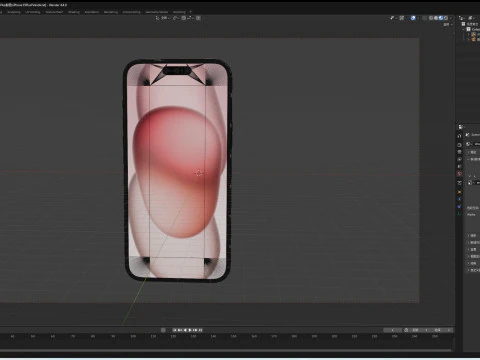
Task: Select the Scene Collection row in outliner
Action: [x=471, y=24]
